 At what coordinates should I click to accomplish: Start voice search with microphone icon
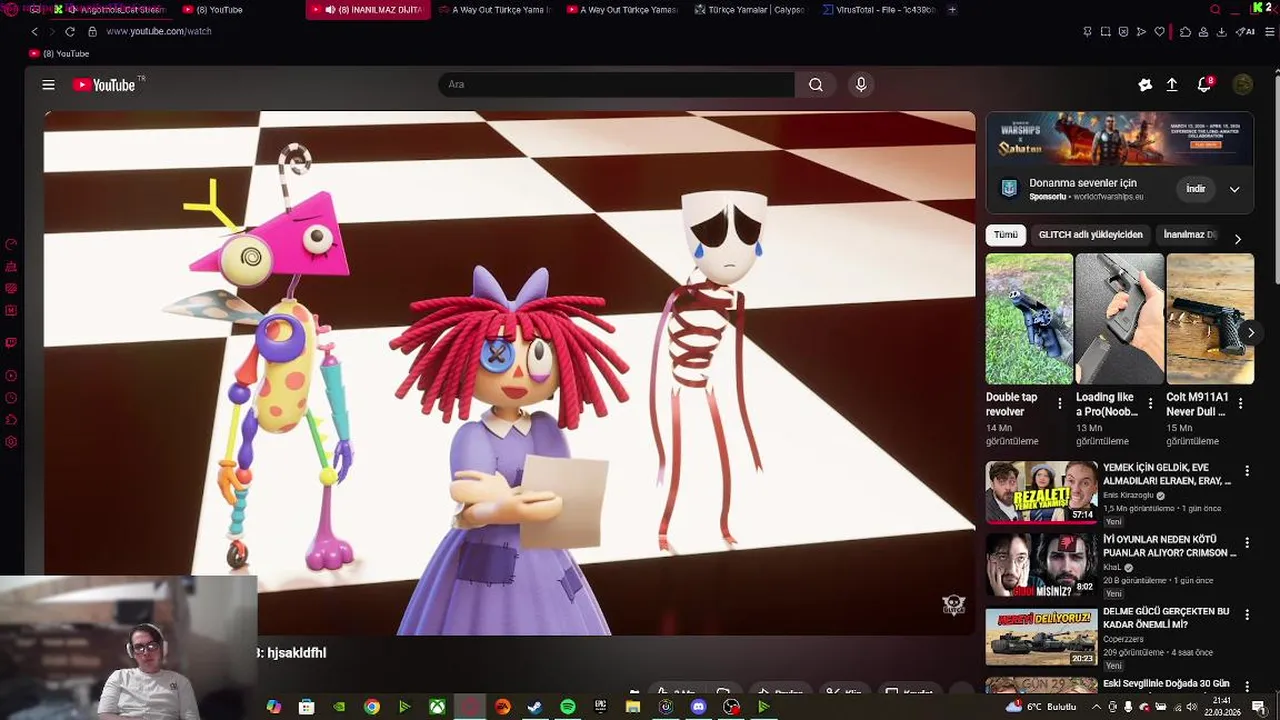tap(861, 85)
